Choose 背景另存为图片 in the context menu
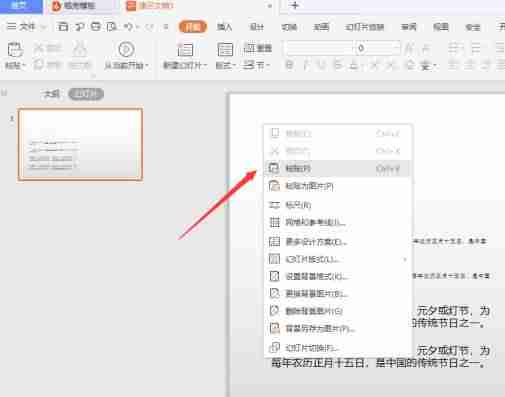 (337, 329)
